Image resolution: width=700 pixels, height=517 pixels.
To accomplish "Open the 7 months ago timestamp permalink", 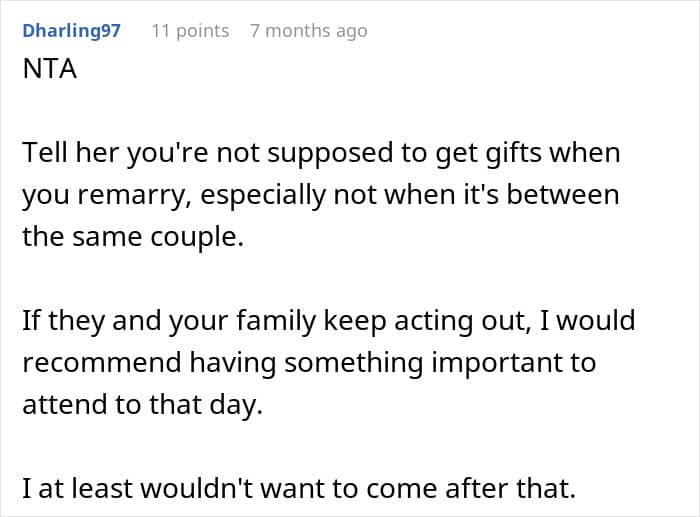I will pos(309,31).
